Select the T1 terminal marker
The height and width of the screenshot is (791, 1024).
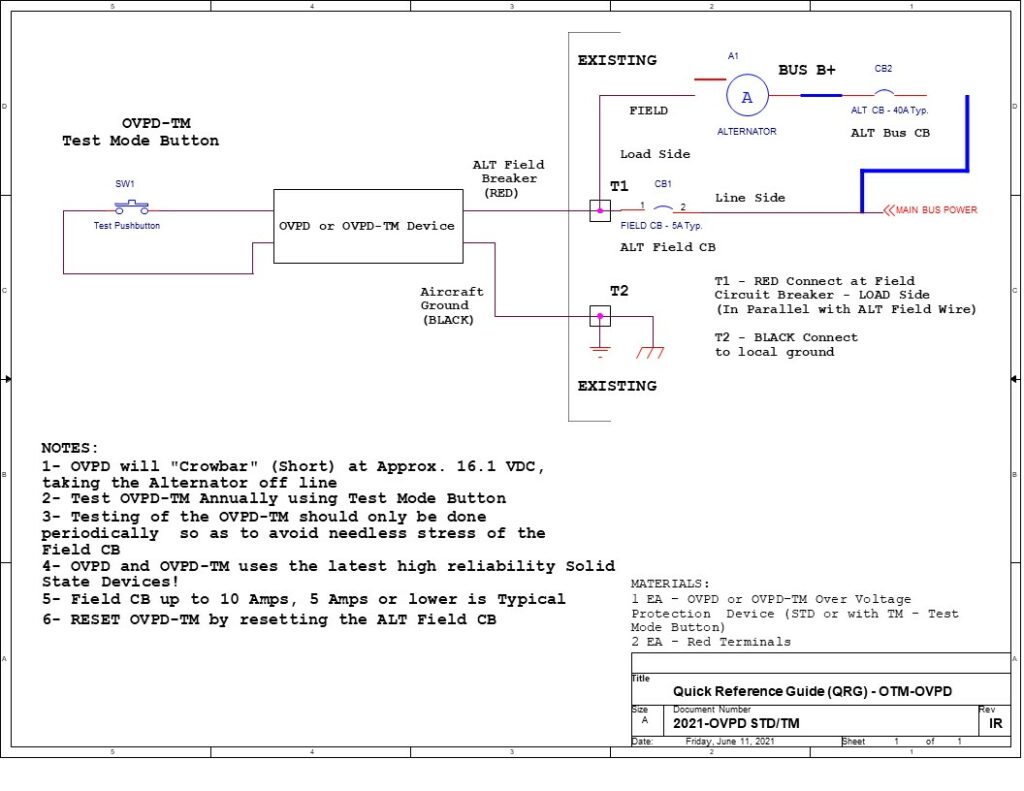pyautogui.click(x=599, y=210)
